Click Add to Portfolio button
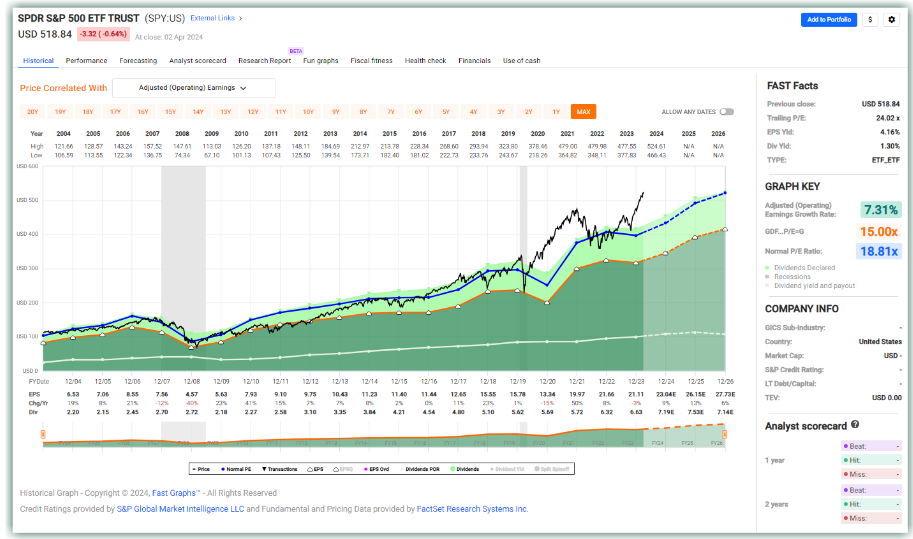The width and height of the screenshot is (913, 539). coord(829,20)
